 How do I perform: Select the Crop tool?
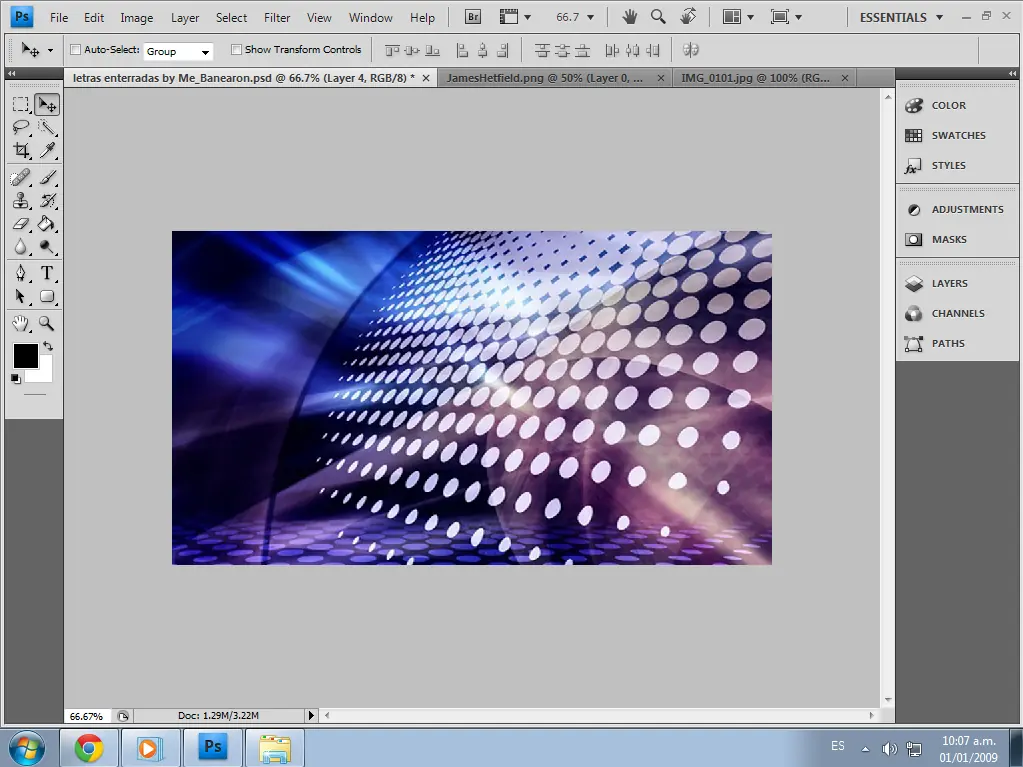tap(22, 151)
